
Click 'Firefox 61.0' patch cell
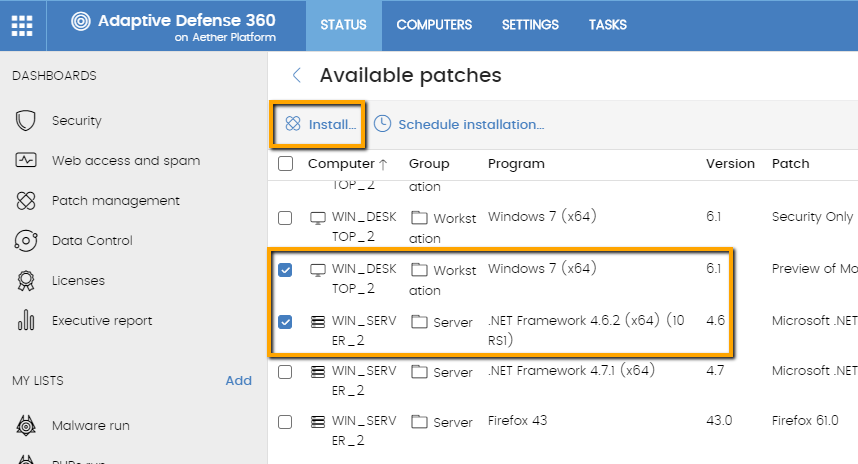[x=805, y=420]
